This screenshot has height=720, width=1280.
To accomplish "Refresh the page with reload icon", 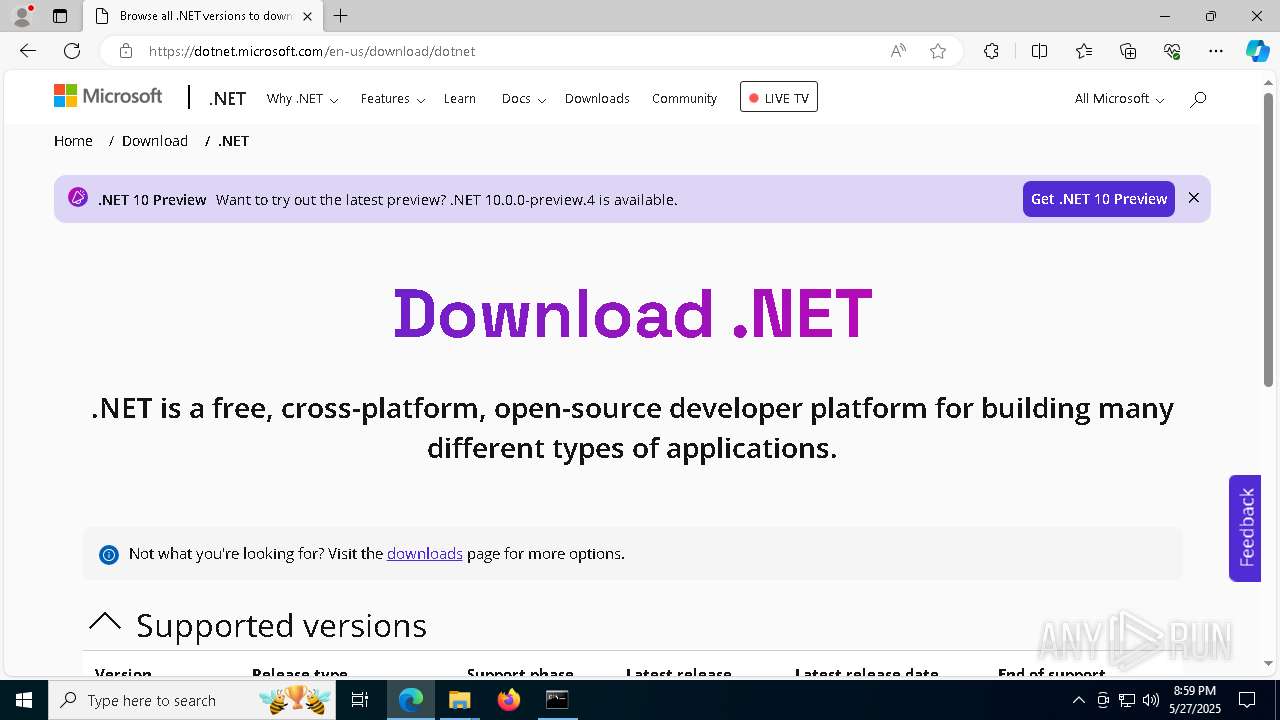I will tap(72, 51).
